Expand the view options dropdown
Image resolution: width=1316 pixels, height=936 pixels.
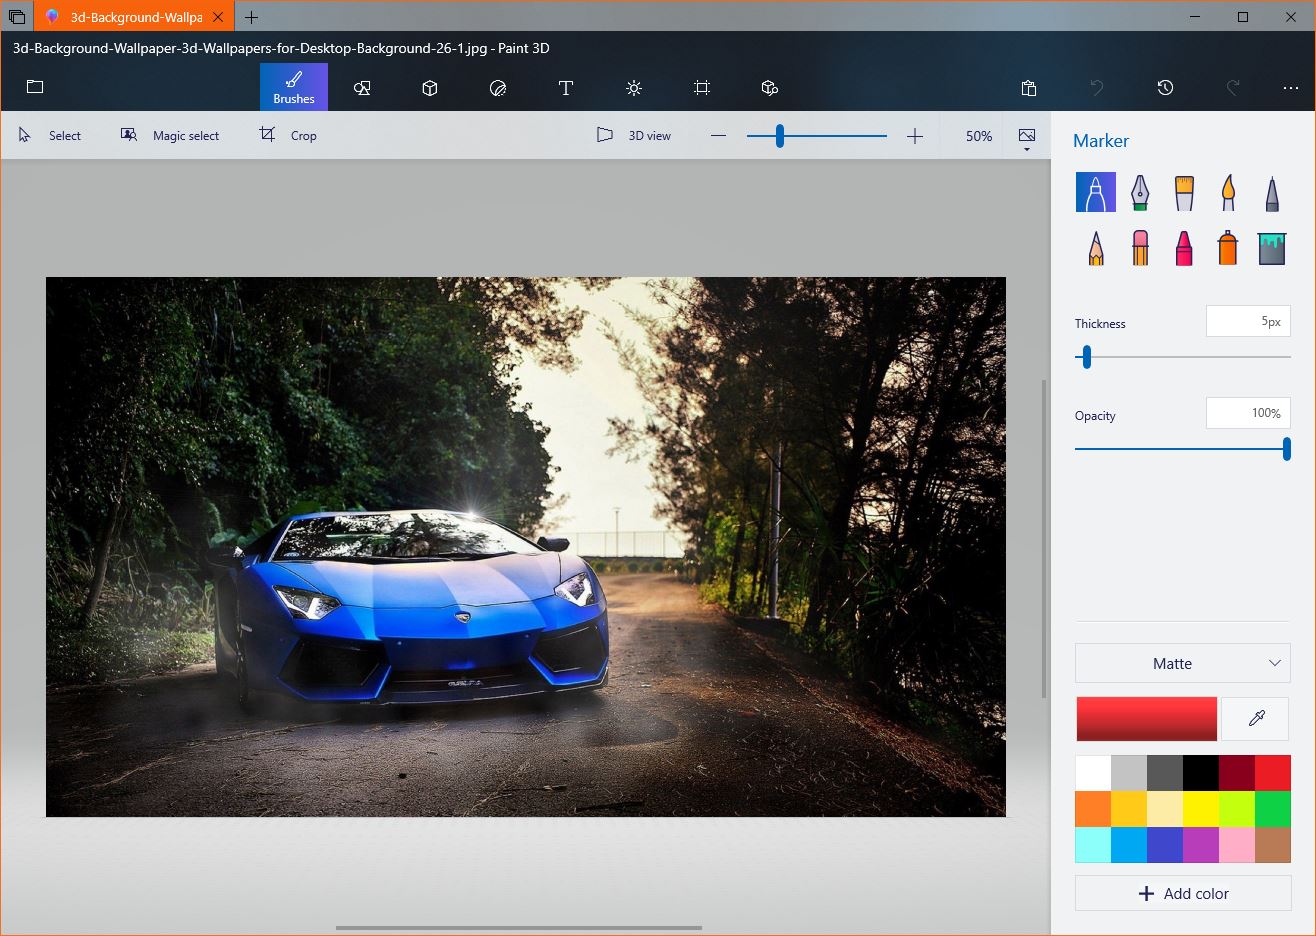1027,139
